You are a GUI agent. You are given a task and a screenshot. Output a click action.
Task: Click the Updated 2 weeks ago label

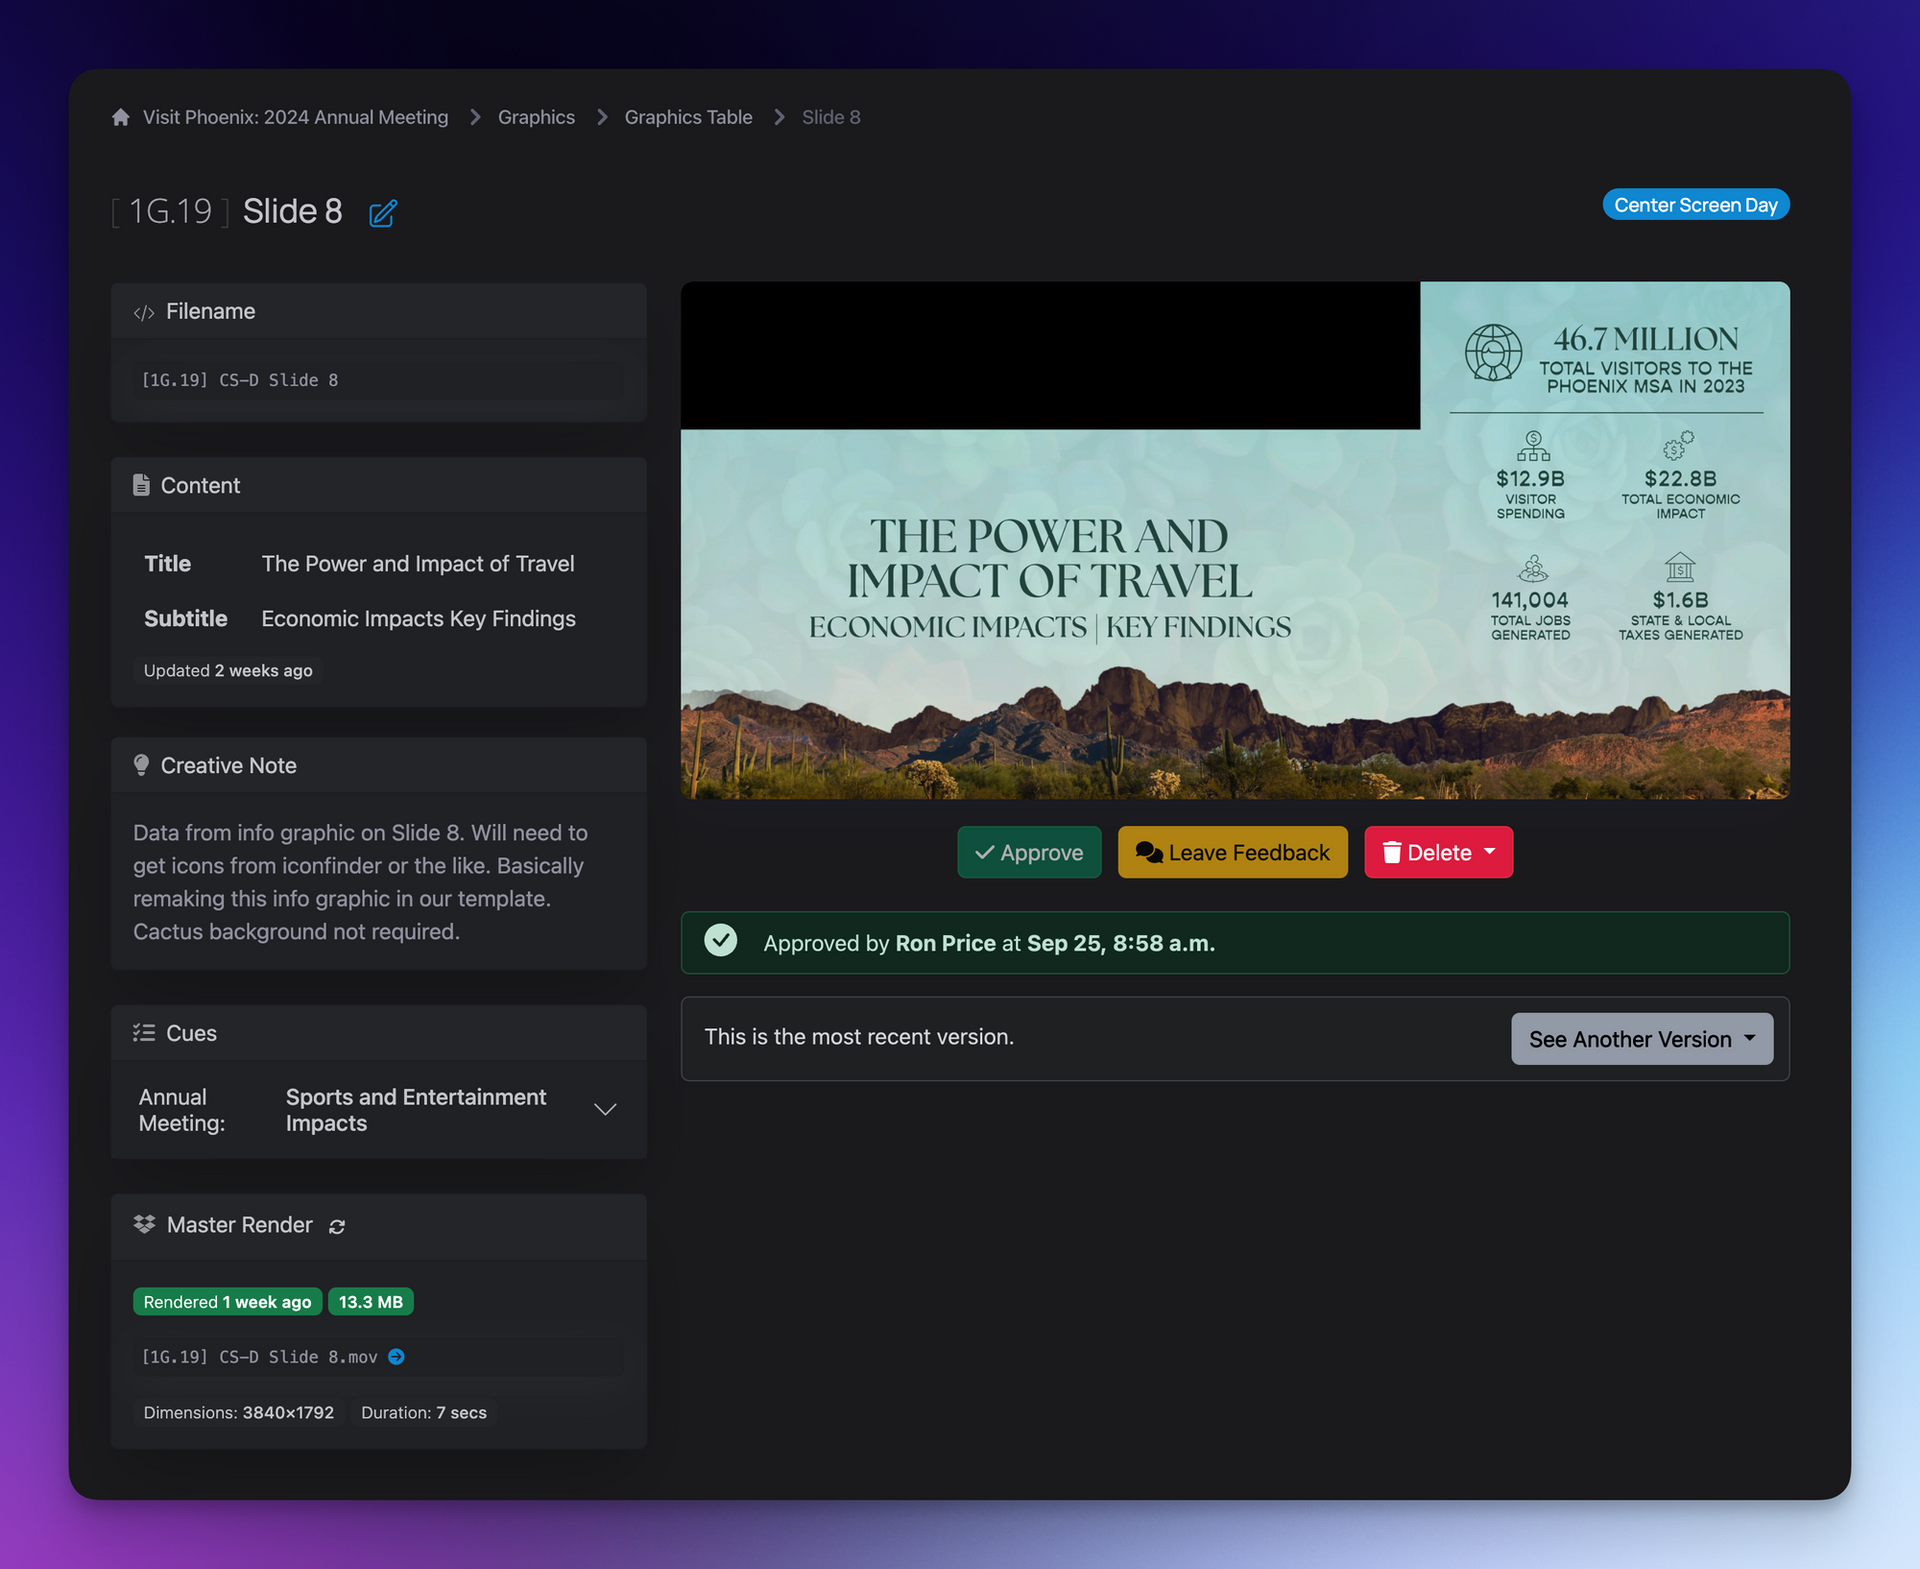tap(228, 671)
